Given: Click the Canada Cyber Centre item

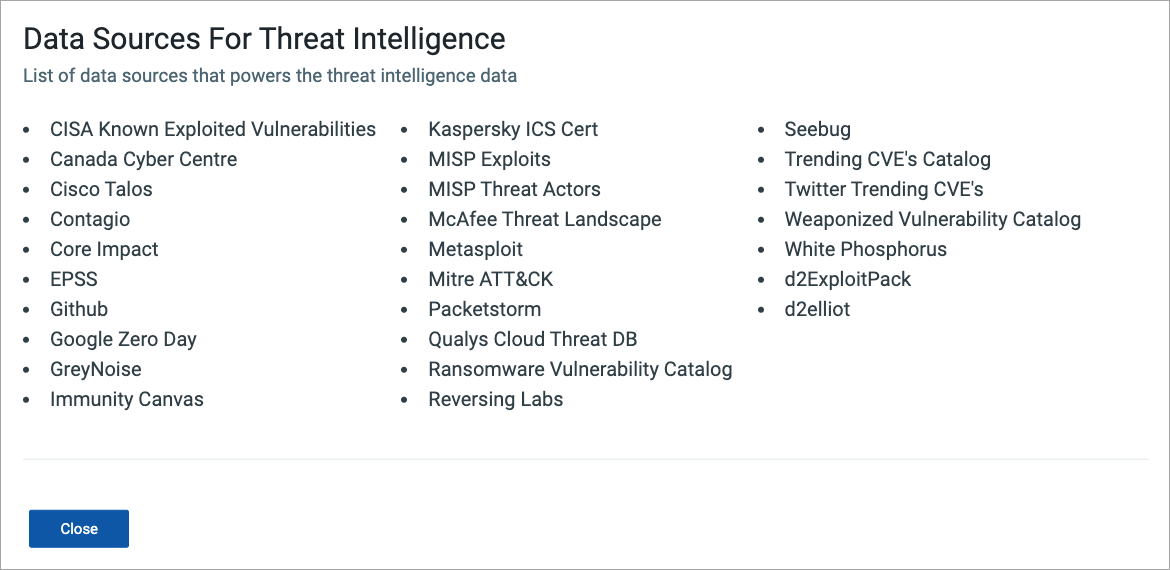Looking at the screenshot, I should (144, 159).
